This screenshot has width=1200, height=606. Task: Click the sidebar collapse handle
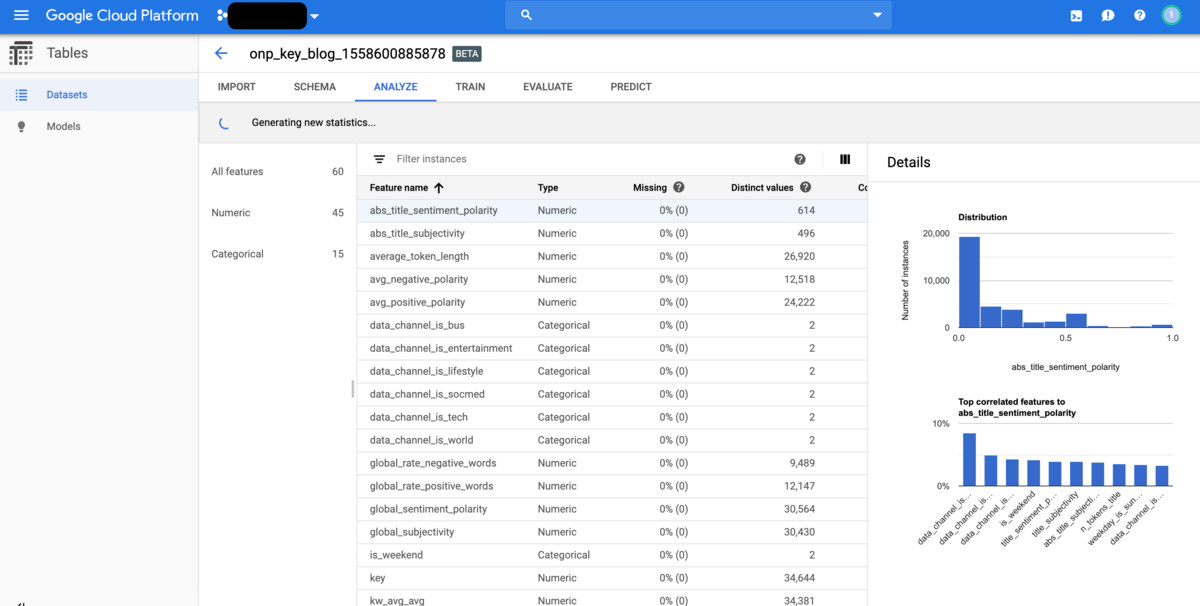353,389
